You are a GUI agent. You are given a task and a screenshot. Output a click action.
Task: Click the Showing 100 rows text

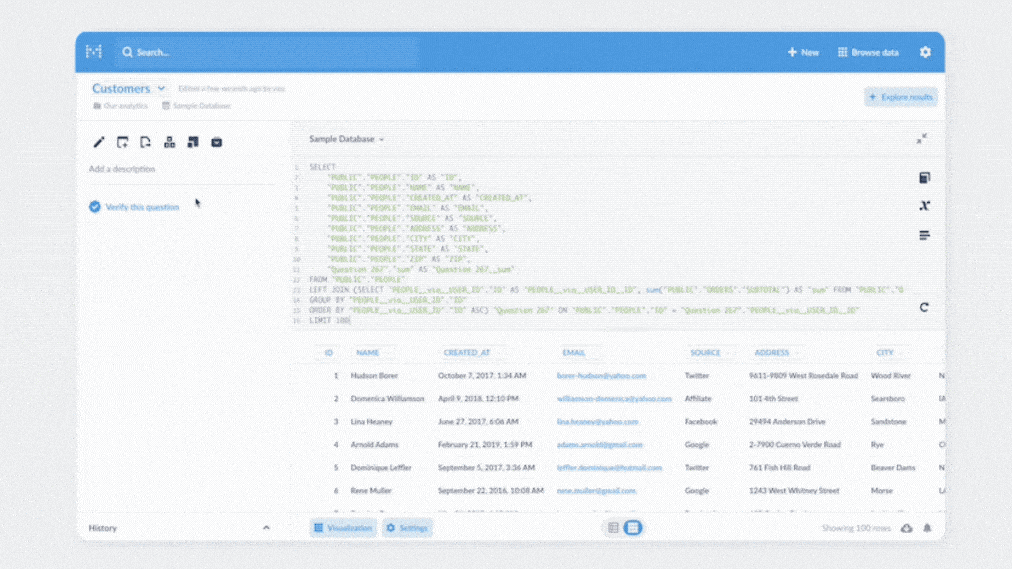pos(856,528)
